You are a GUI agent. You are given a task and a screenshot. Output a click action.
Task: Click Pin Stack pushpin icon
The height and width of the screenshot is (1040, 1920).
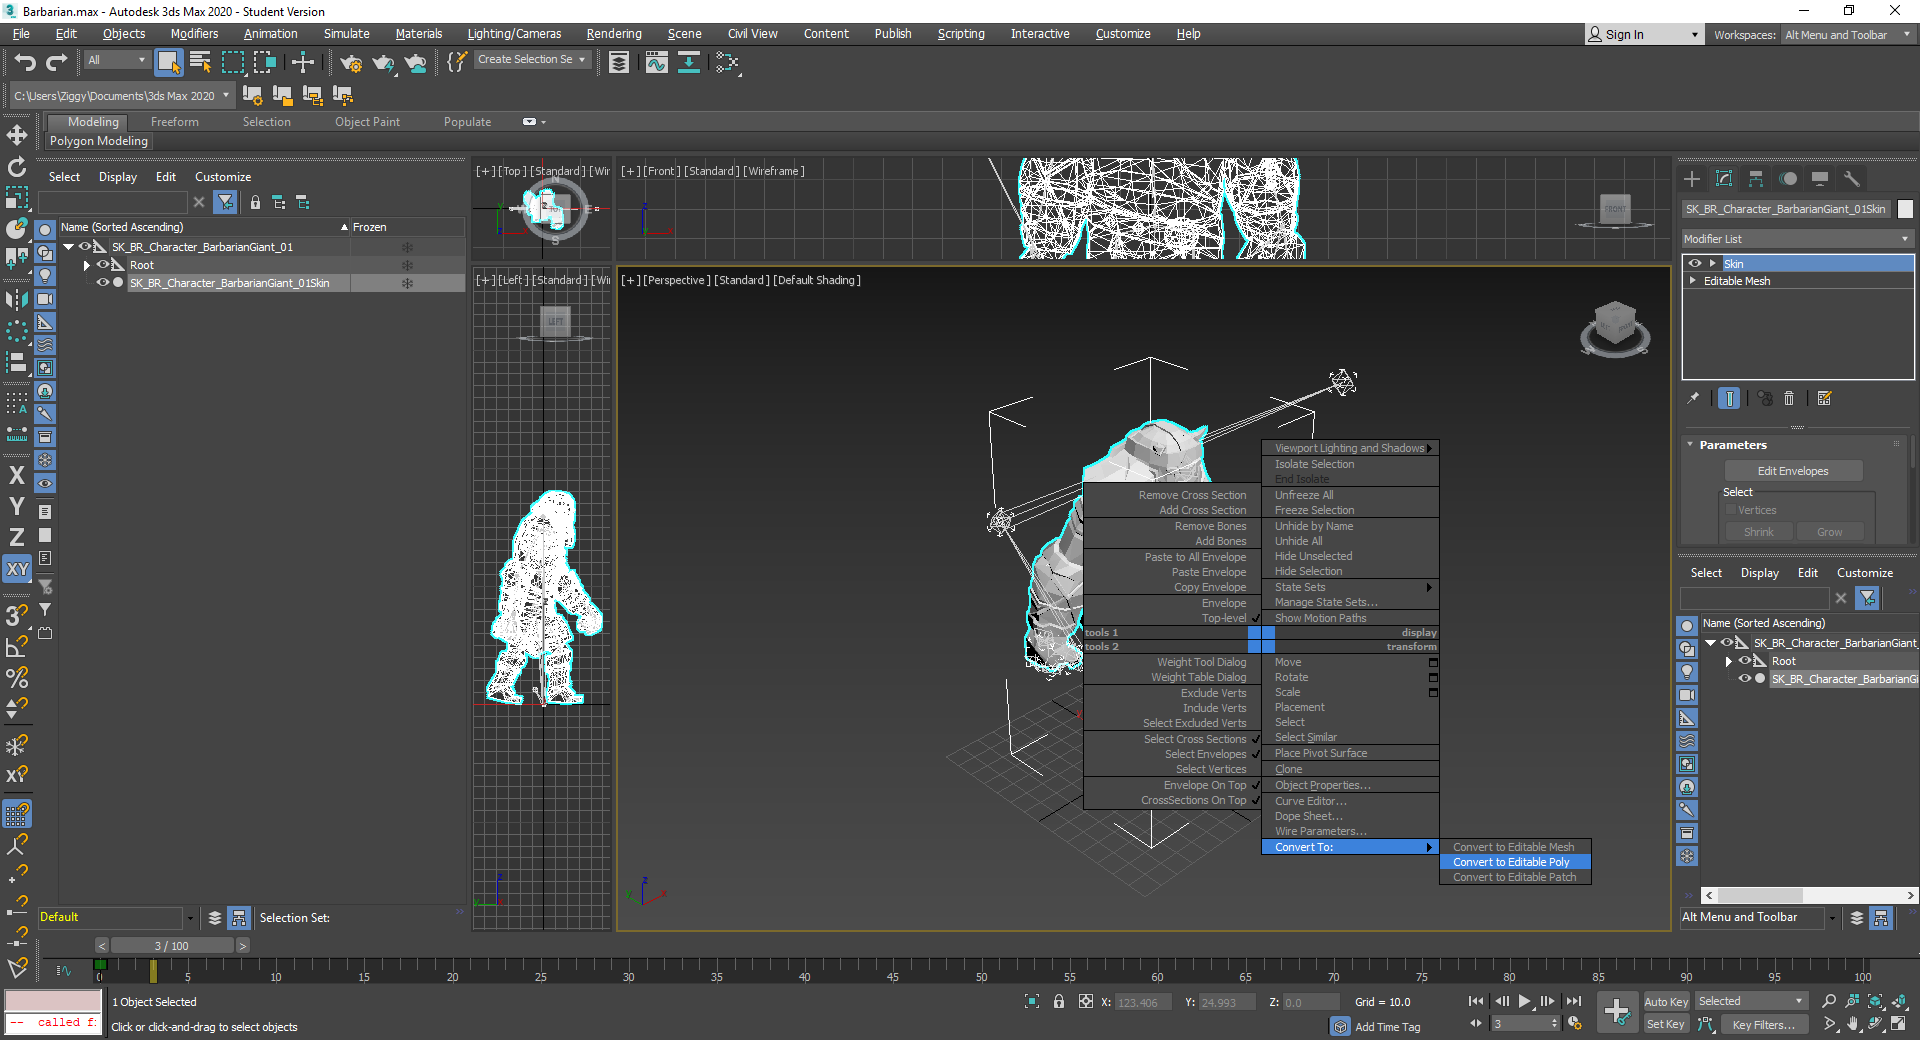1693,398
